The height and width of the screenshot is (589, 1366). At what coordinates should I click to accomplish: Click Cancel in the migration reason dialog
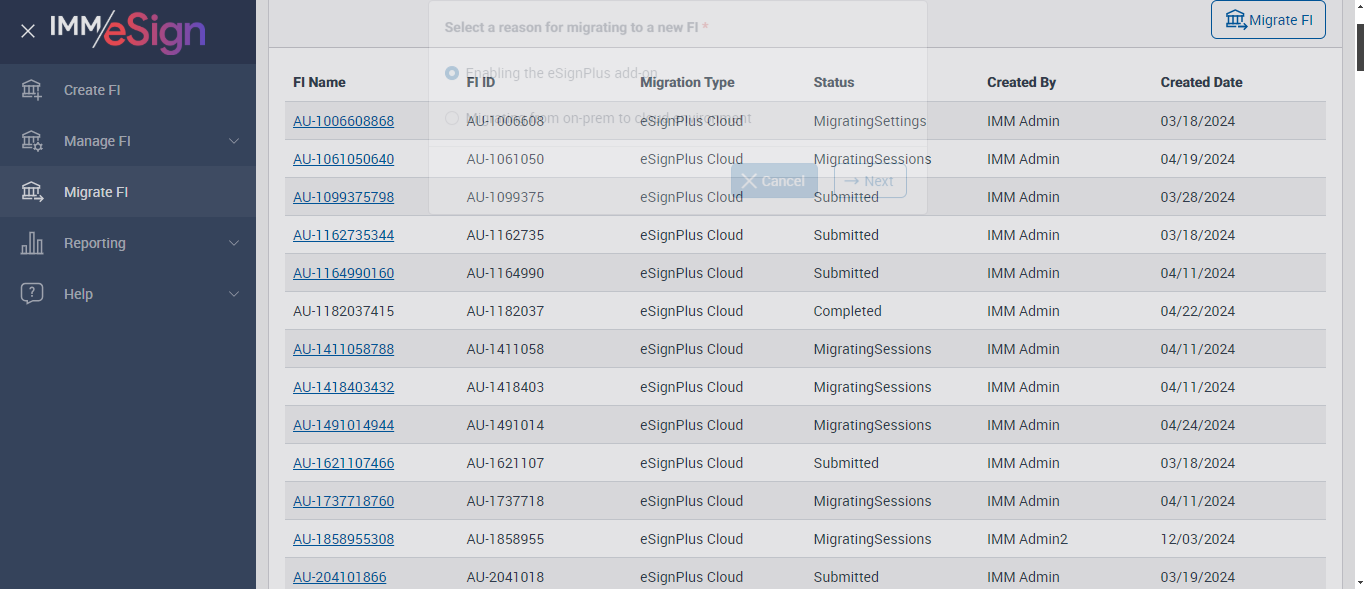[x=774, y=181]
